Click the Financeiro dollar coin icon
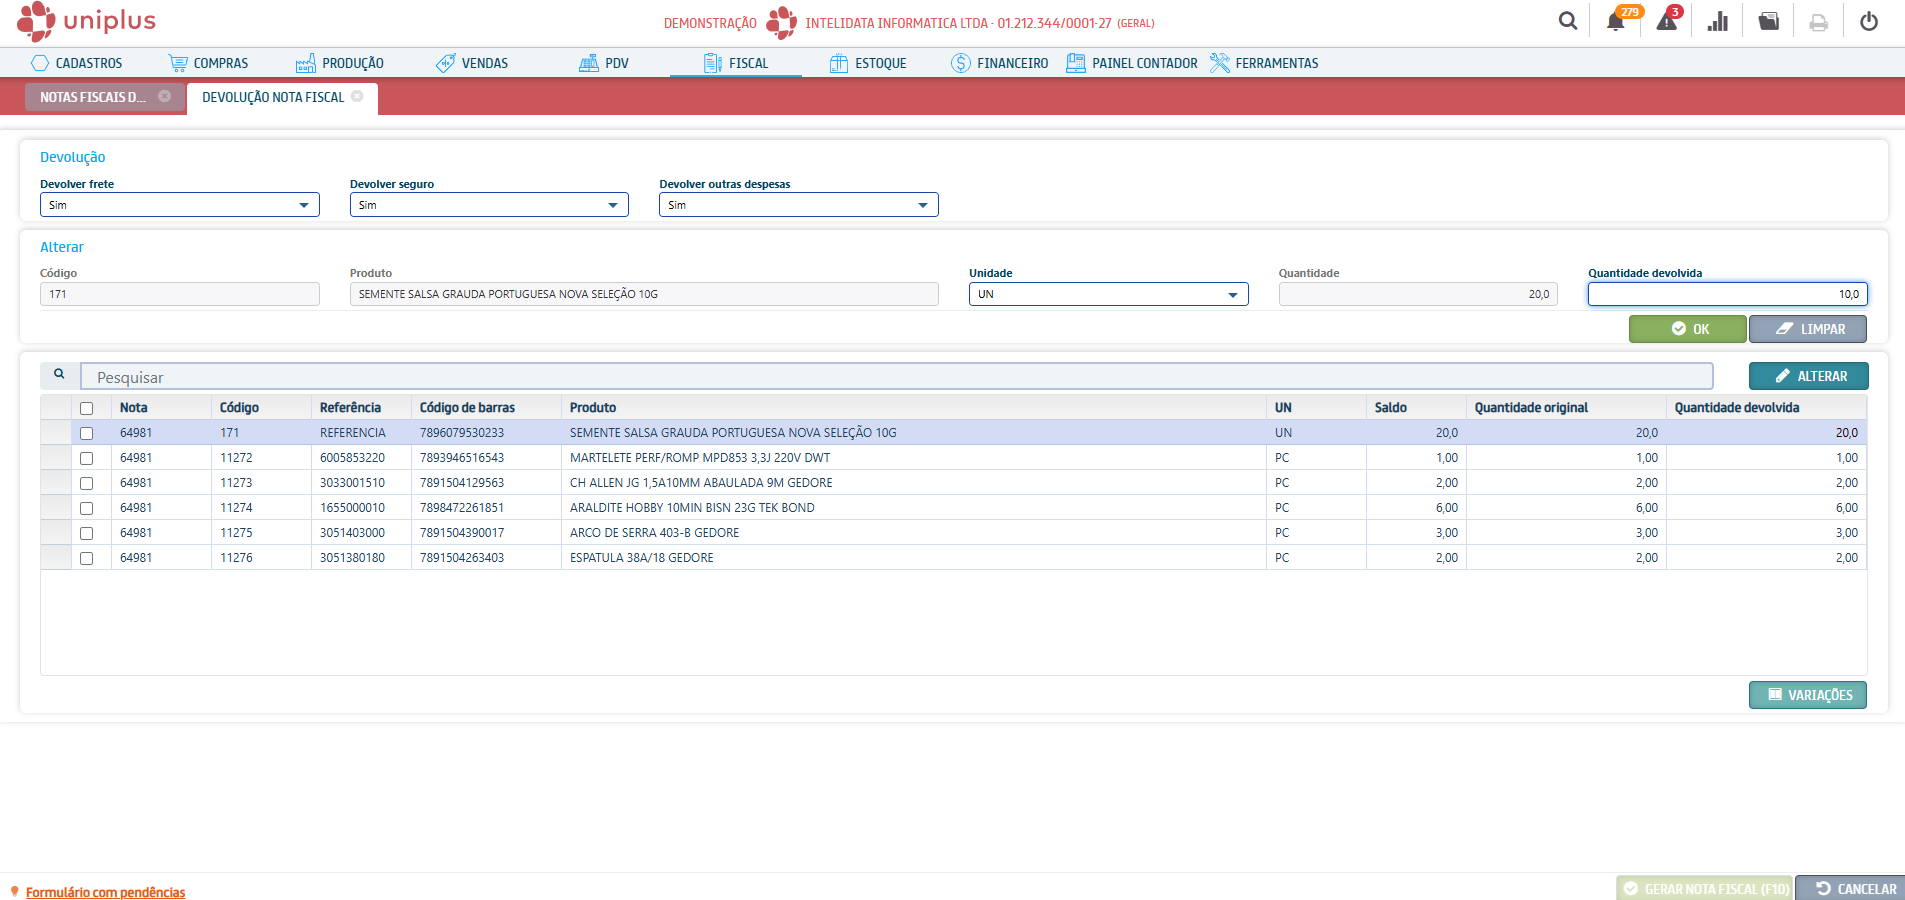The image size is (1905, 900). tap(961, 63)
